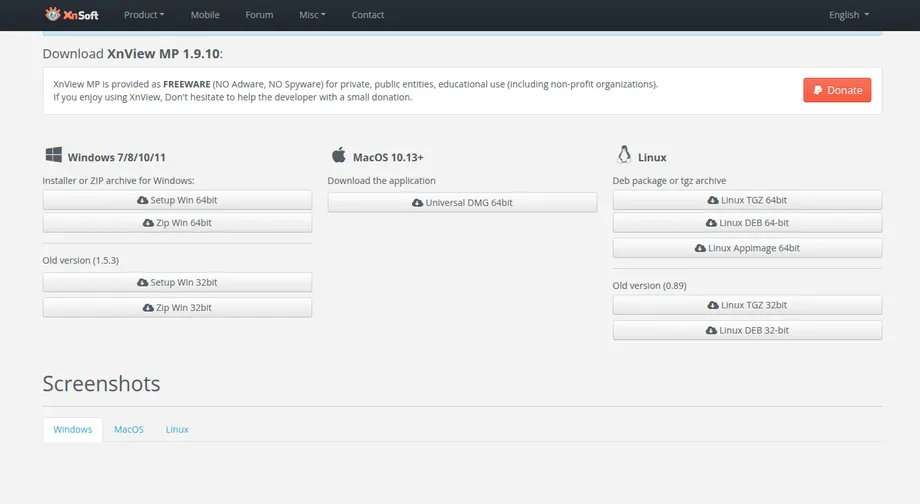Image resolution: width=920 pixels, height=504 pixels.
Task: Click "Download the application" text
Action: click(x=381, y=181)
